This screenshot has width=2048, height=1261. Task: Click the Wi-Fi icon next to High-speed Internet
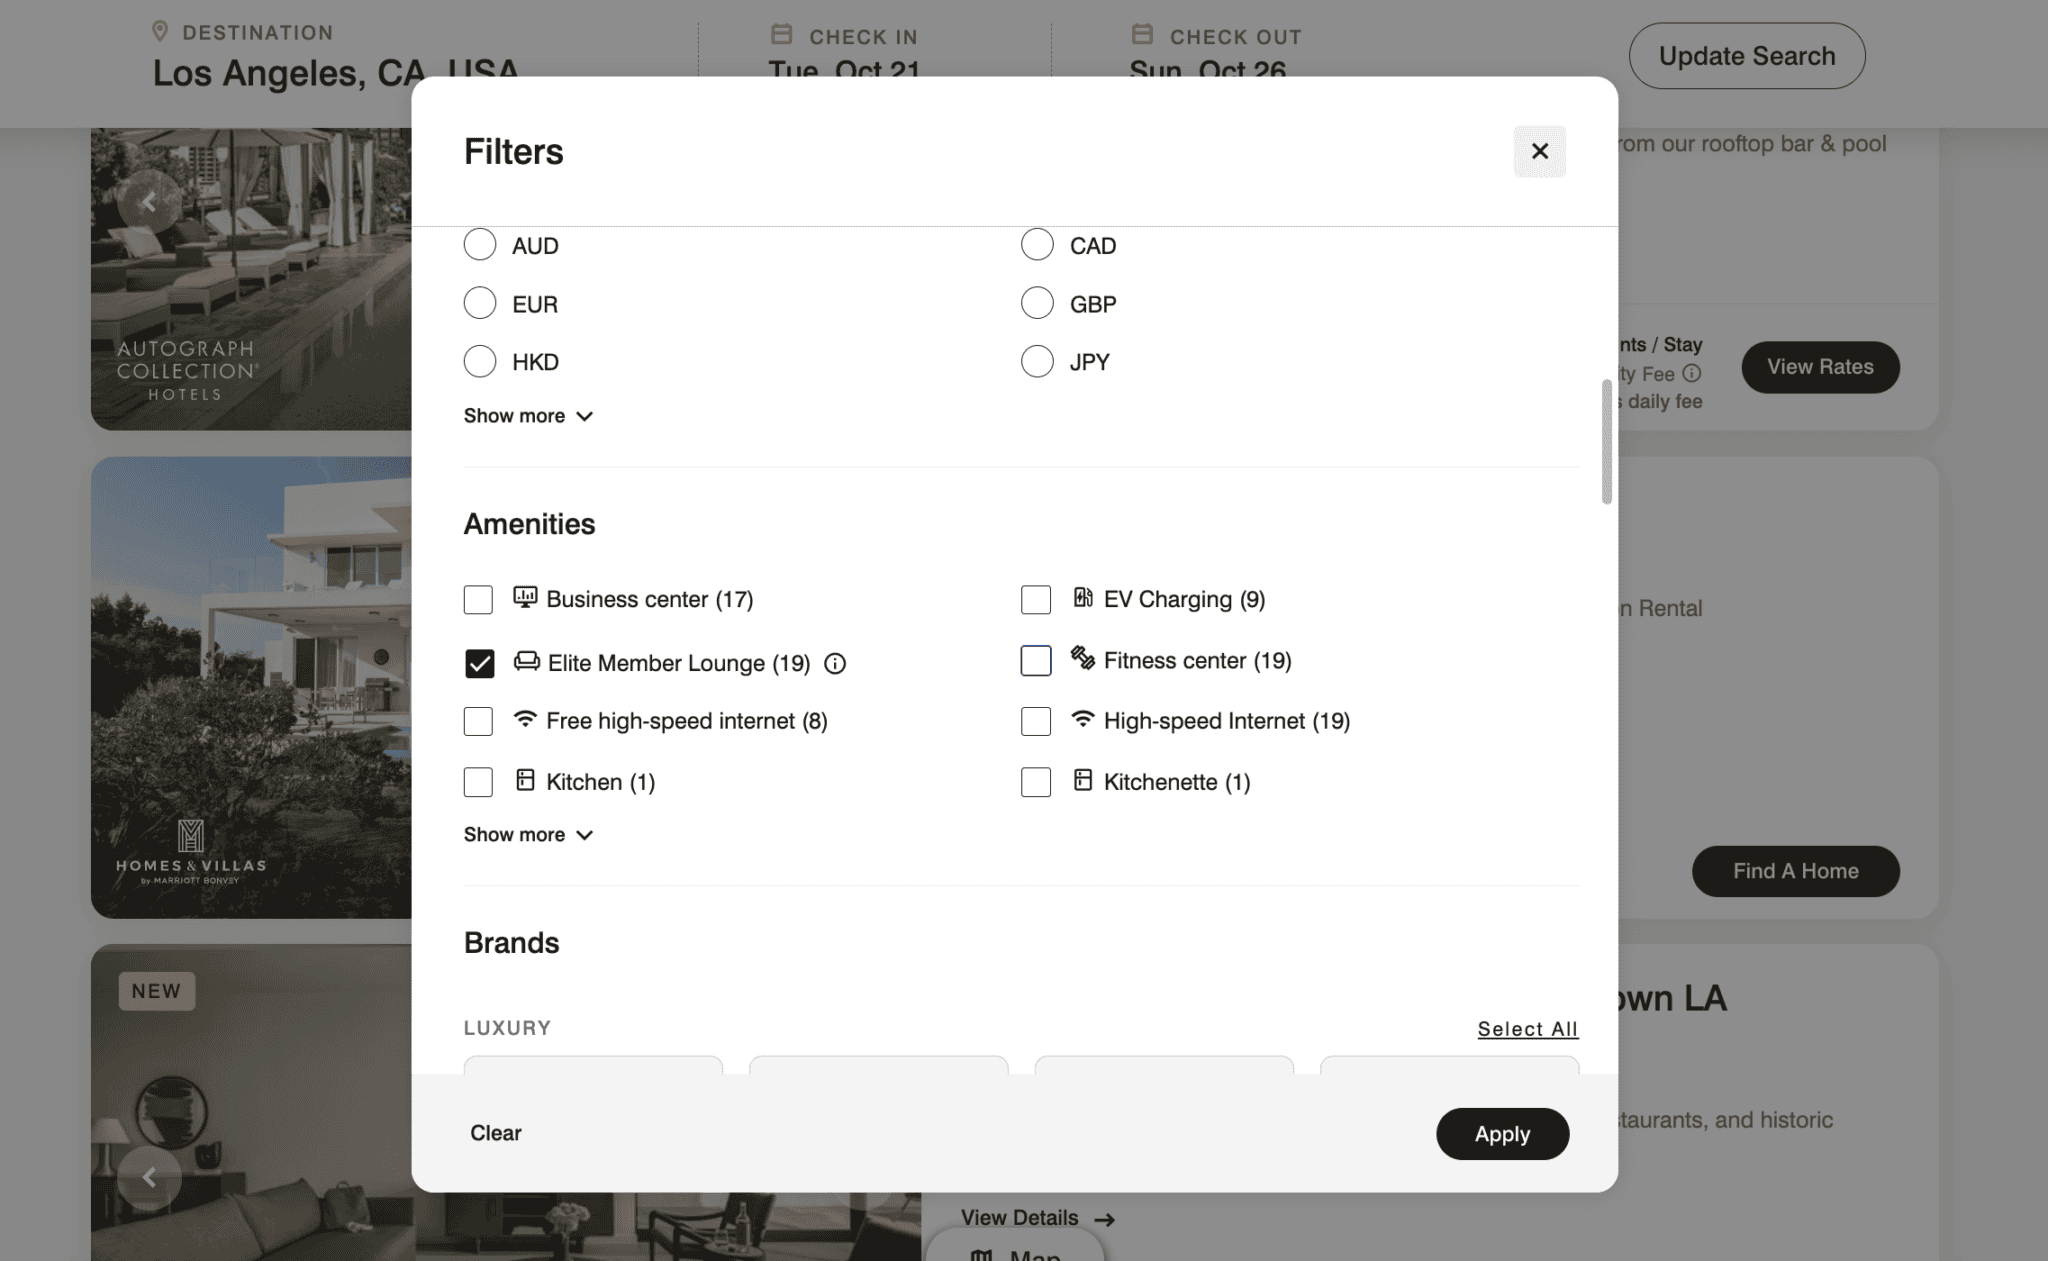[x=1081, y=719]
